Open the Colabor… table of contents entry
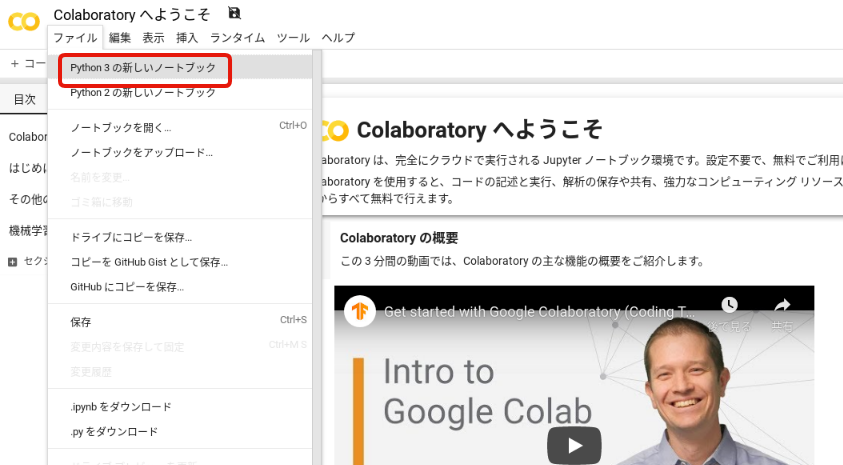The width and height of the screenshot is (843, 465). [x=27, y=137]
